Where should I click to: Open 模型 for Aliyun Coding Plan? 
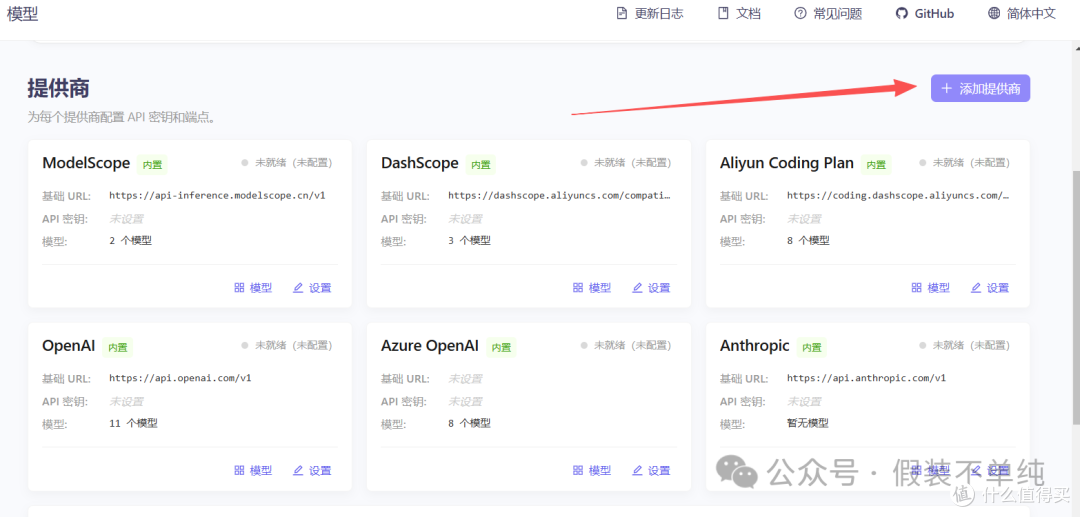coord(931,288)
